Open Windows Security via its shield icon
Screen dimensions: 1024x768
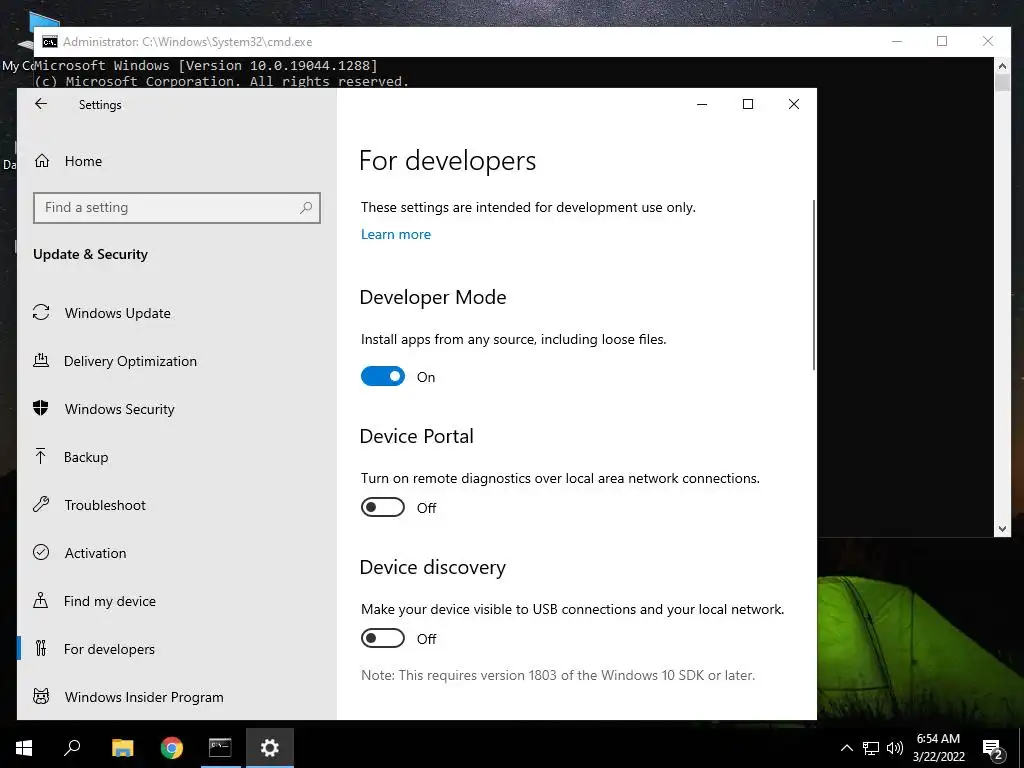pyautogui.click(x=41, y=409)
